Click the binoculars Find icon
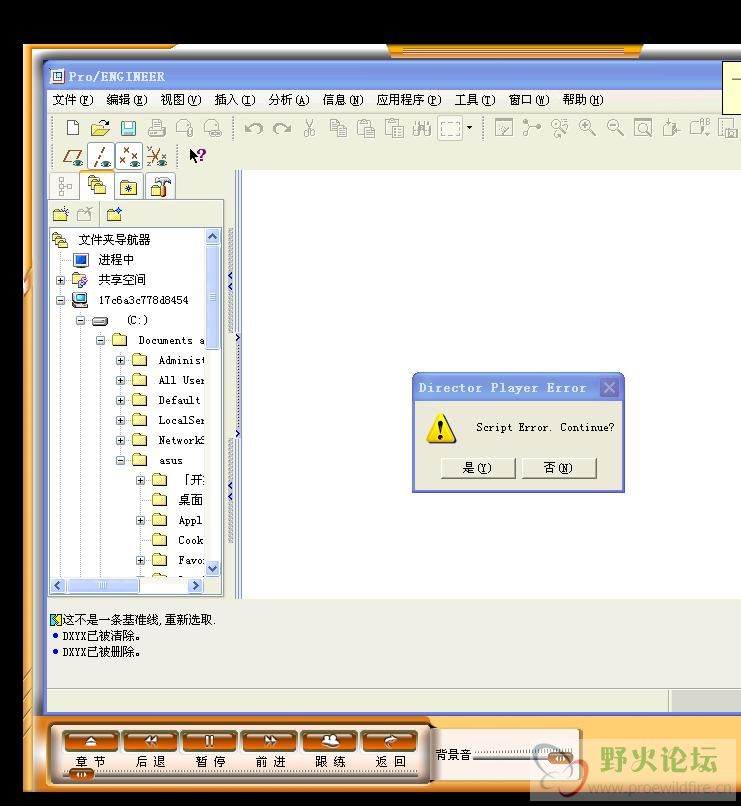The image size is (741, 806). [x=422, y=128]
